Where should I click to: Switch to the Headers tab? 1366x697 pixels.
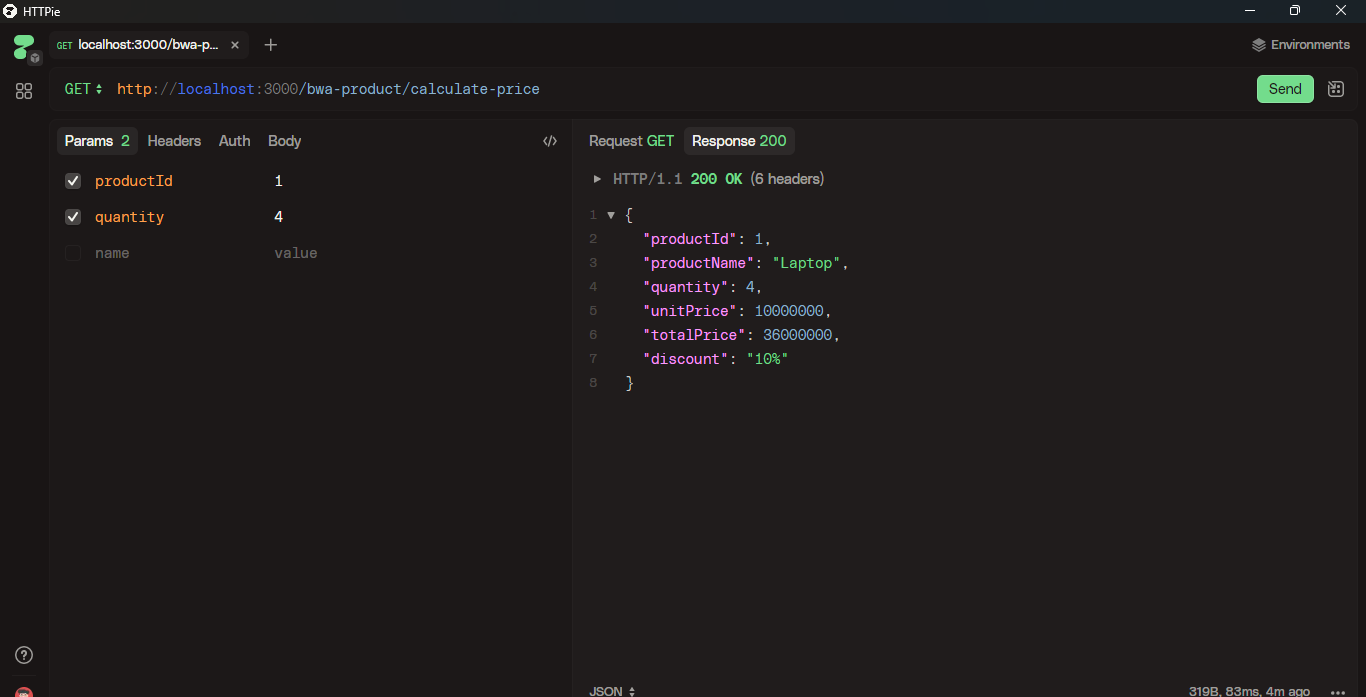(173, 140)
